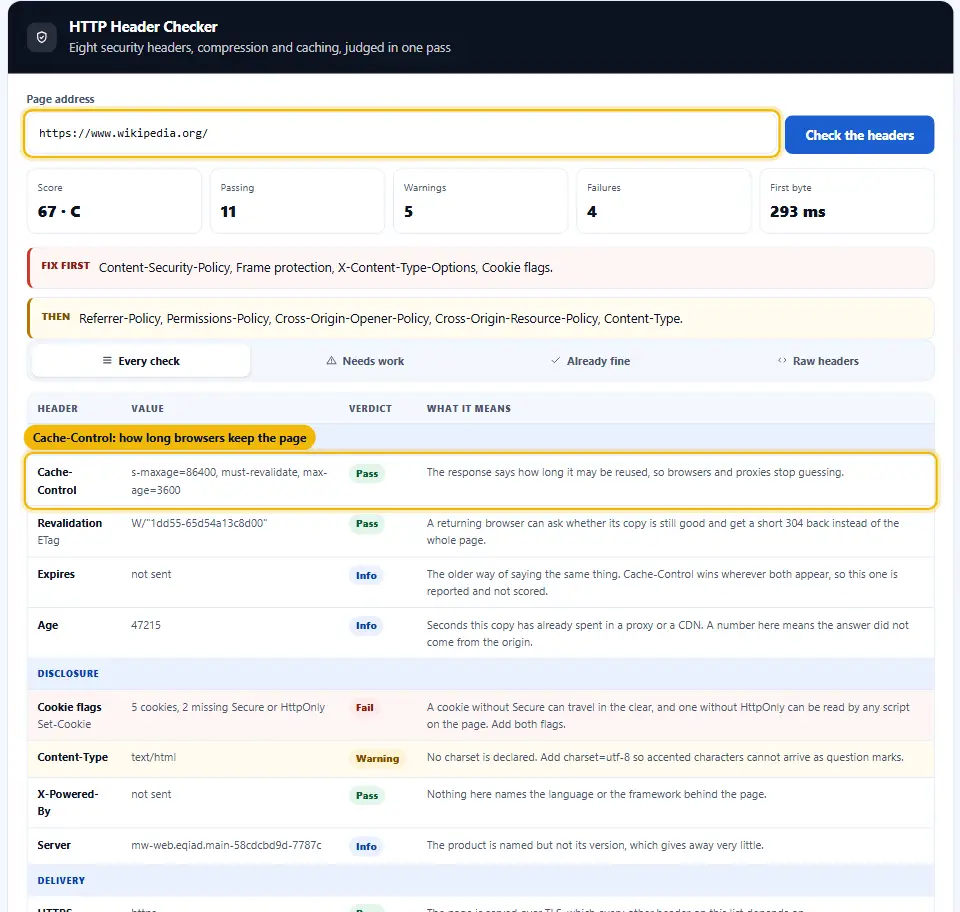Click the checkmark icon on Already fine

[555, 361]
